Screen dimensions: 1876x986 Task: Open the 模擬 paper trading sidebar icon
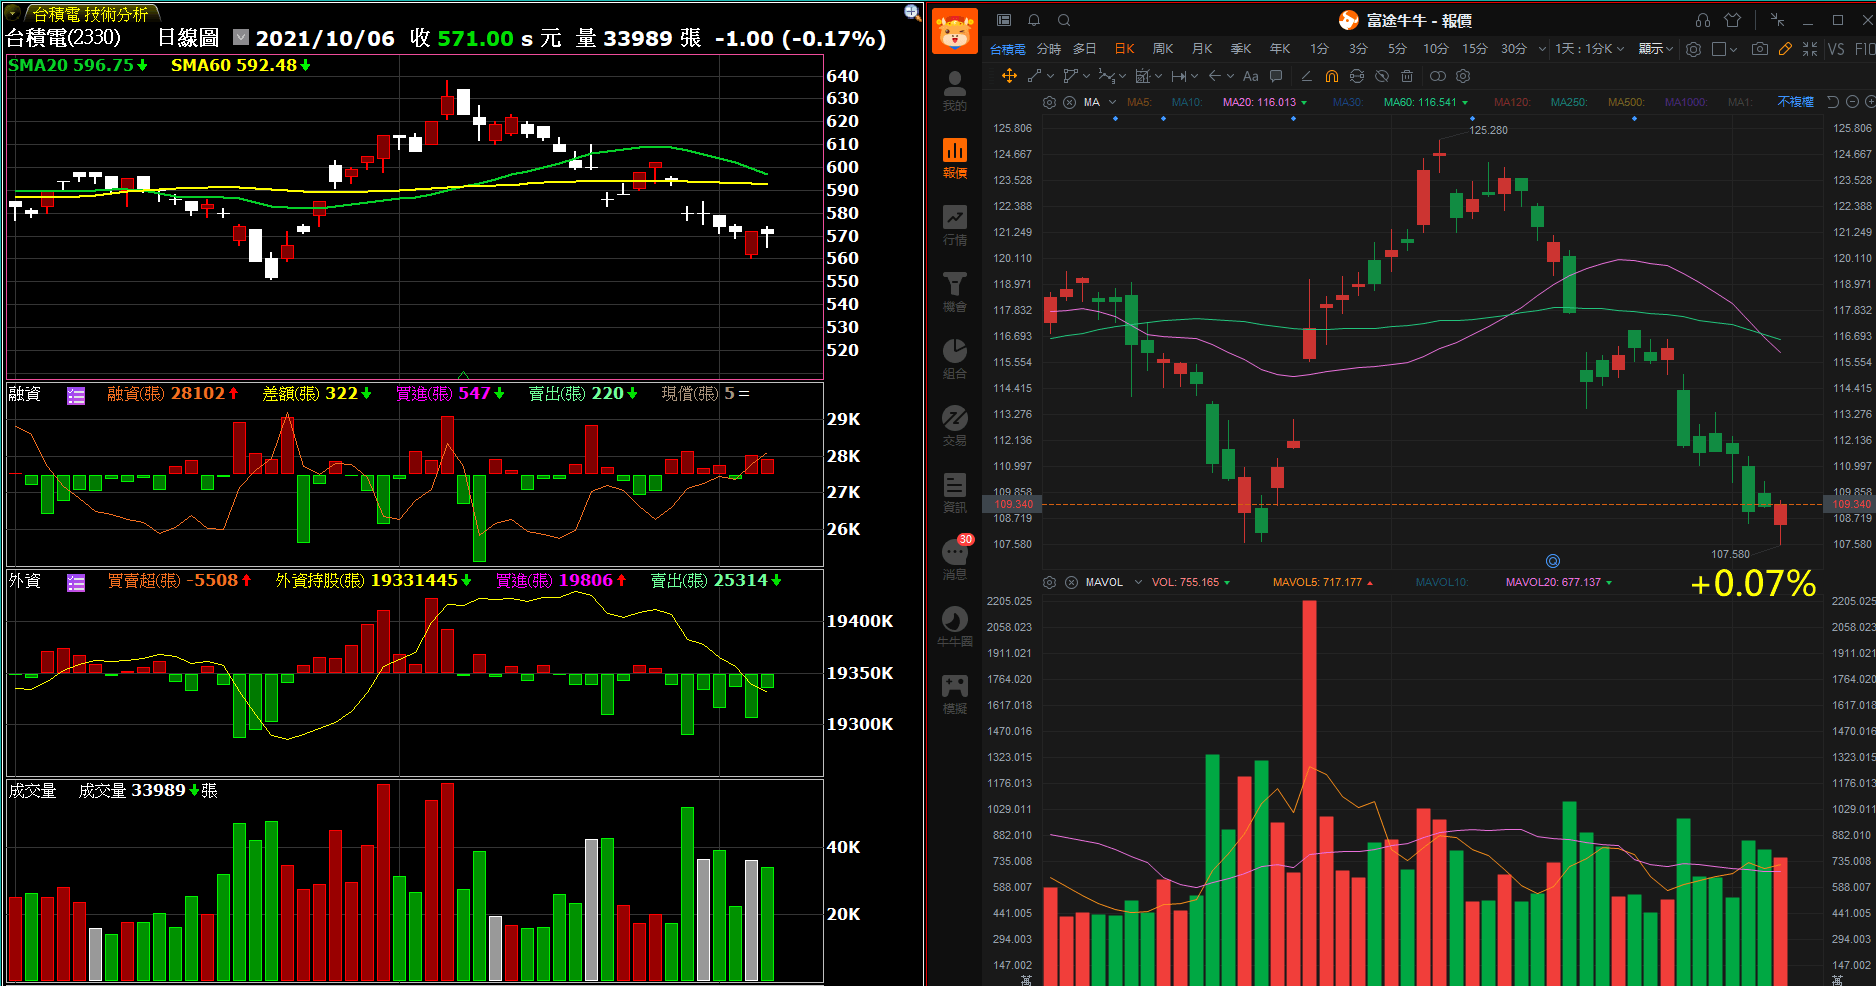955,694
